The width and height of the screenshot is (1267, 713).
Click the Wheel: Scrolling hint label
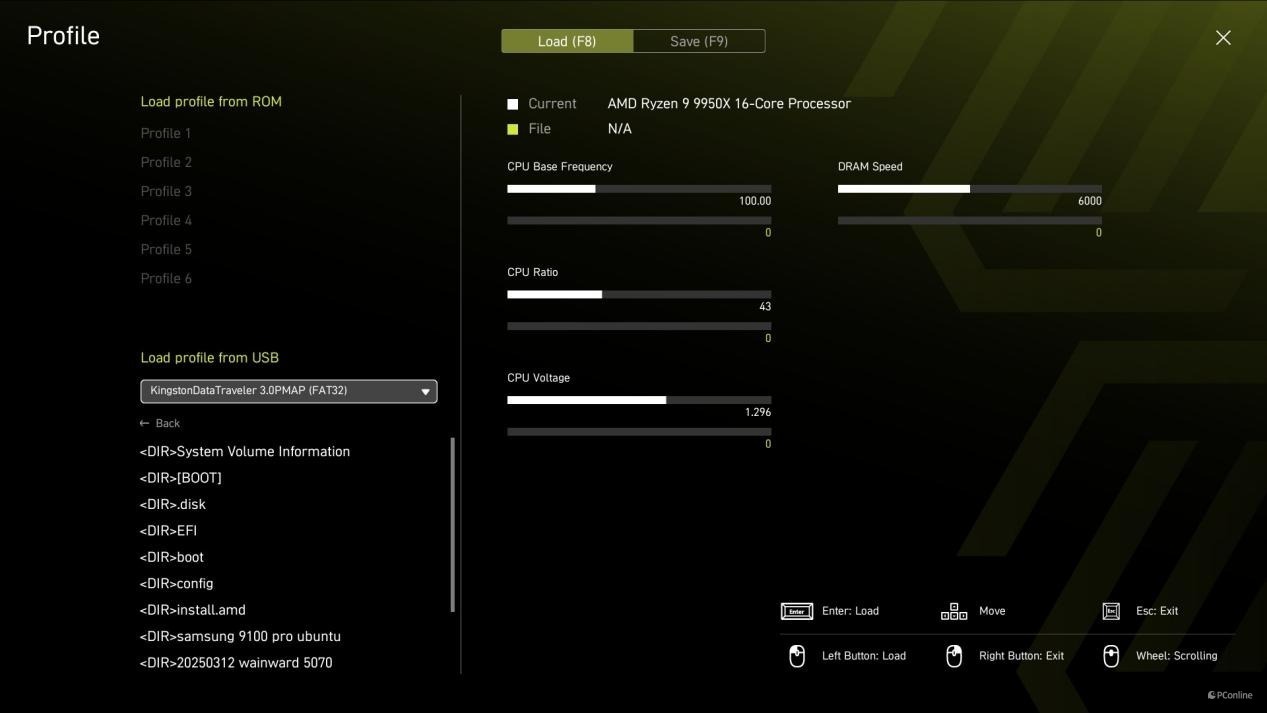click(x=1177, y=656)
